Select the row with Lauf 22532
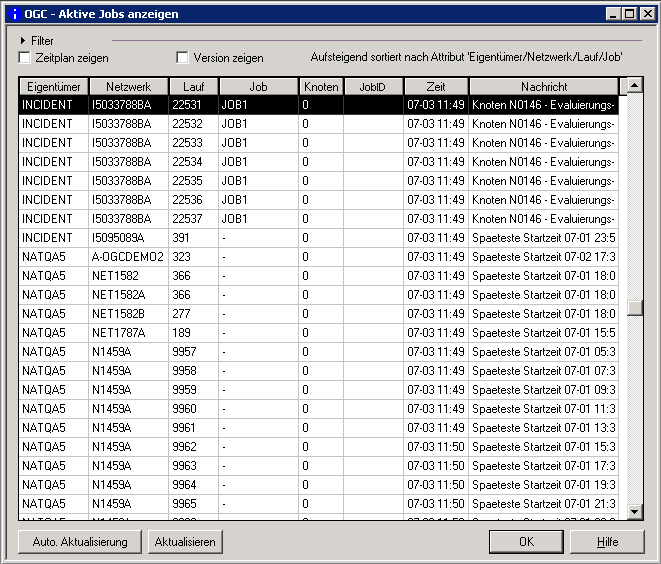This screenshot has height=564, width=661. pos(319,124)
